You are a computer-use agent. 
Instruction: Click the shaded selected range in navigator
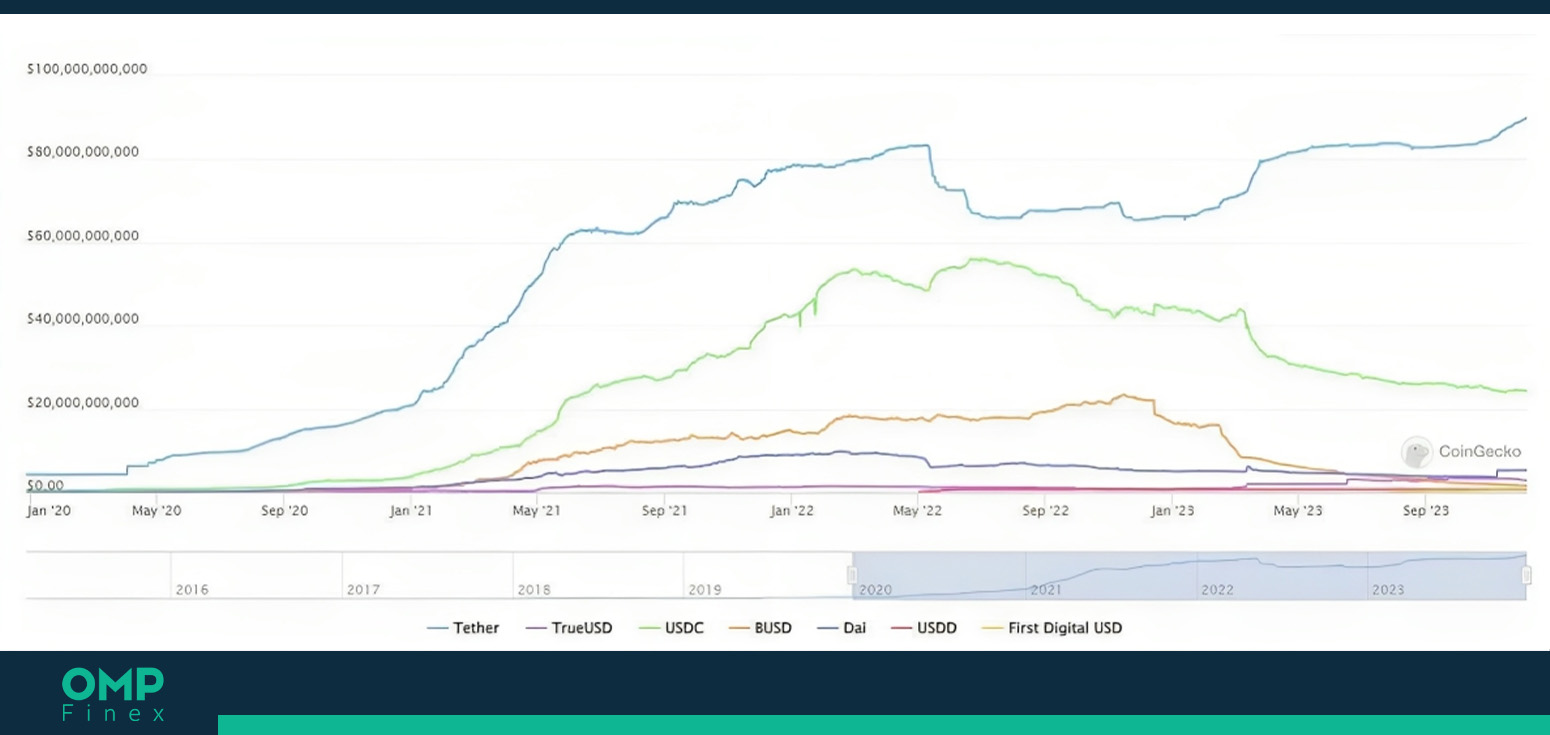point(1189,575)
